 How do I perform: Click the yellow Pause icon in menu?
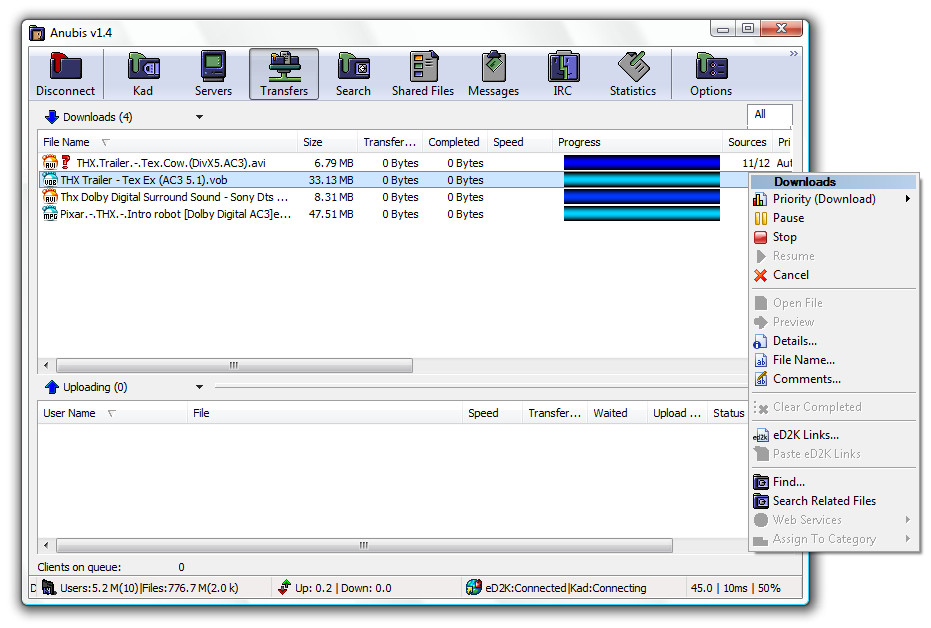(x=761, y=218)
